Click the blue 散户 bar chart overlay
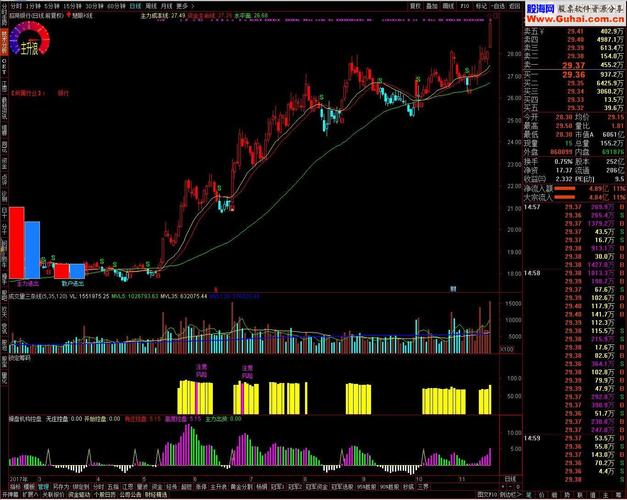This screenshot has height=500, width=627. click(x=32, y=250)
